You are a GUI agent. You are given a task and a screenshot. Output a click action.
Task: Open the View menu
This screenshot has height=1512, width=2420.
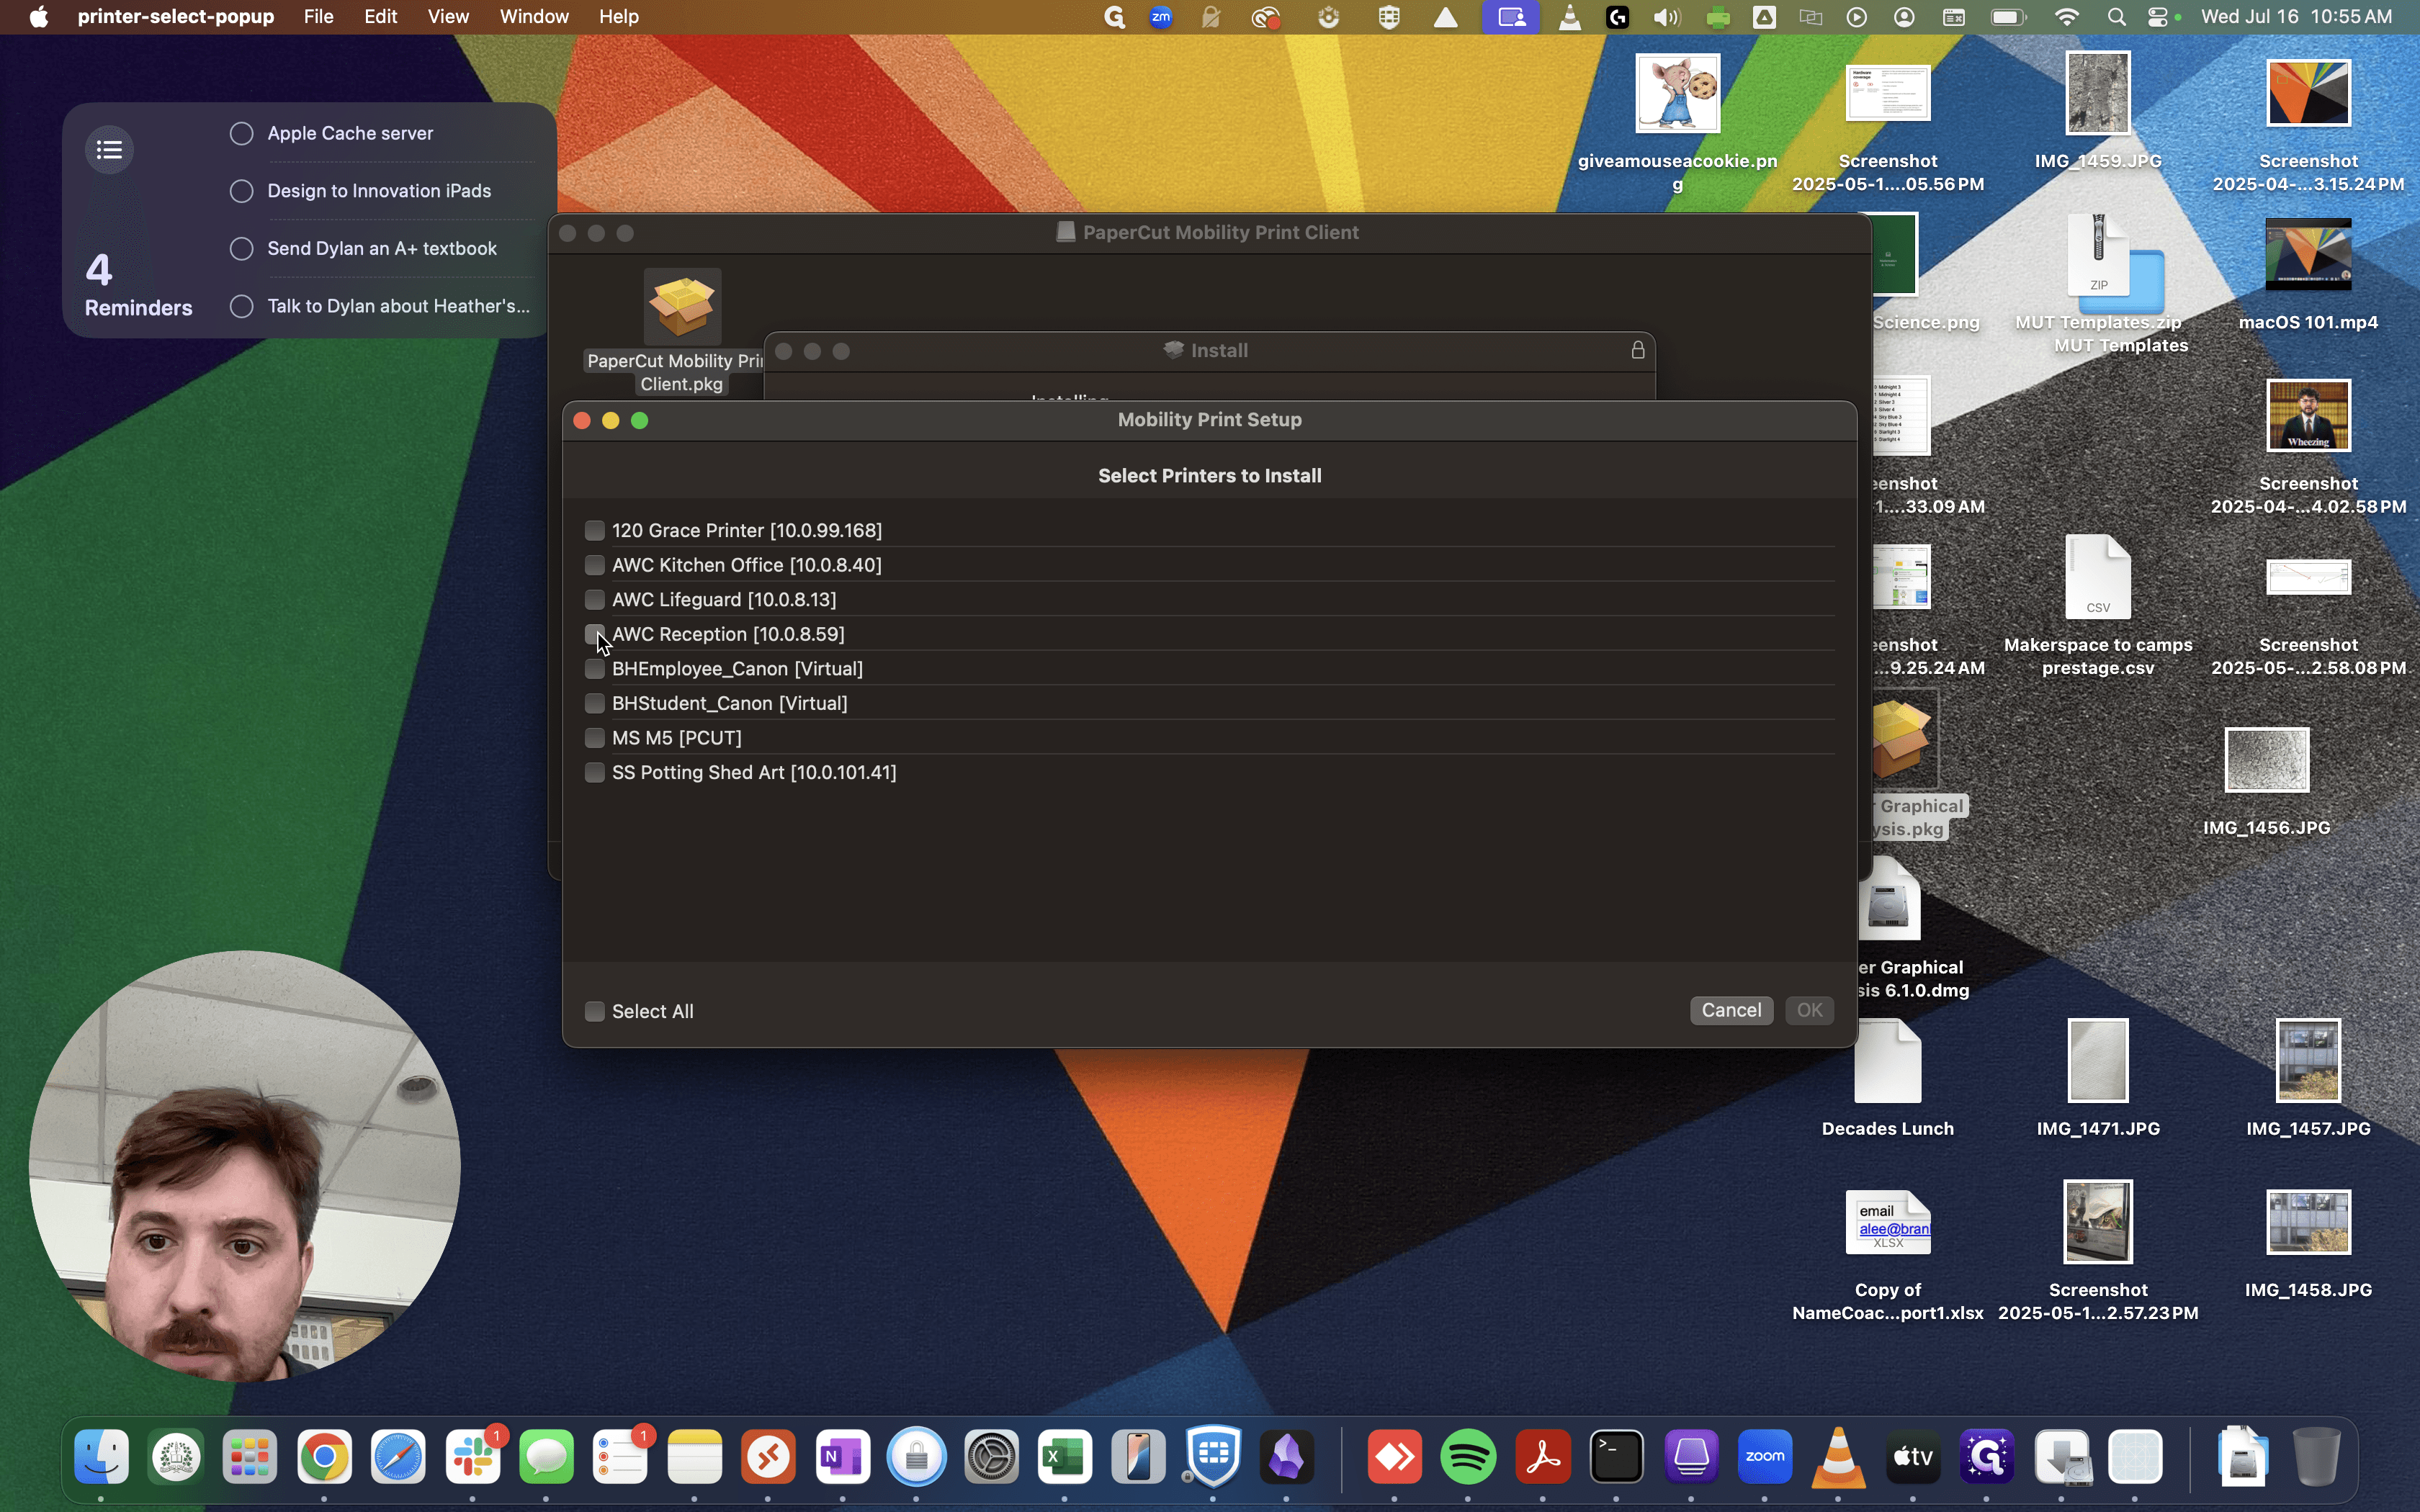coord(449,17)
